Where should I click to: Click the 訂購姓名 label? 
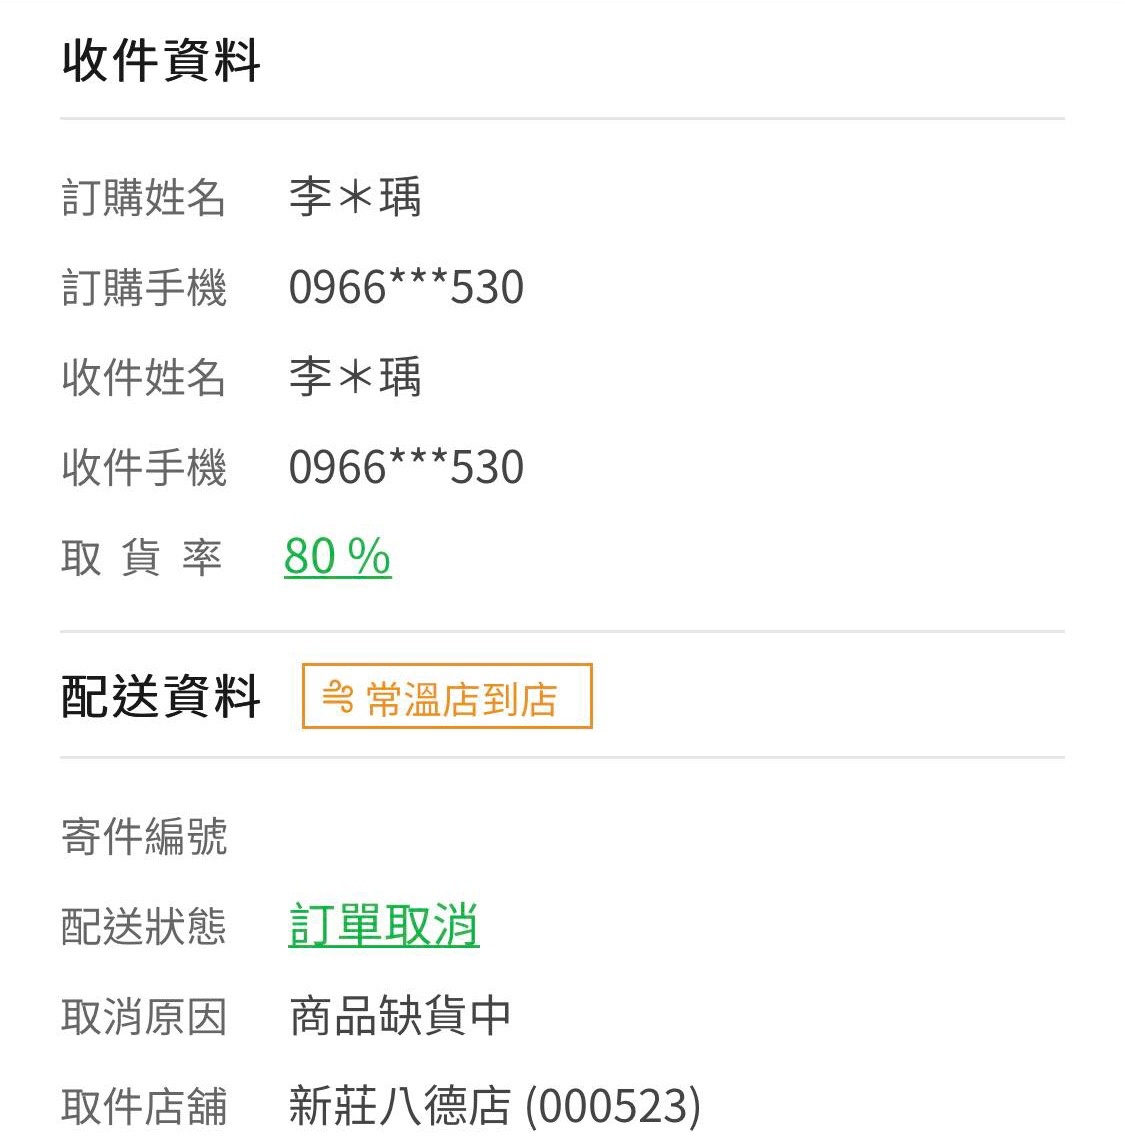click(143, 198)
